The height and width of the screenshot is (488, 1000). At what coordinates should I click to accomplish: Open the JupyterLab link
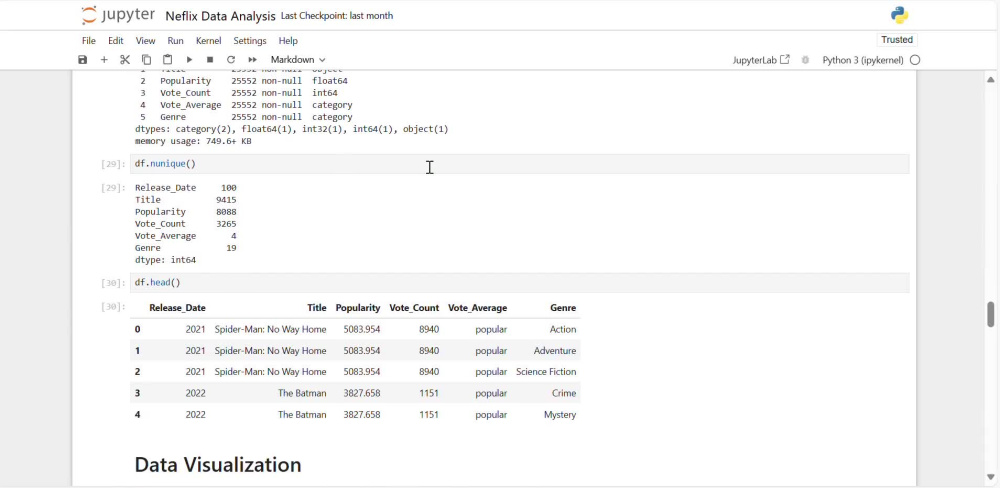coord(761,60)
